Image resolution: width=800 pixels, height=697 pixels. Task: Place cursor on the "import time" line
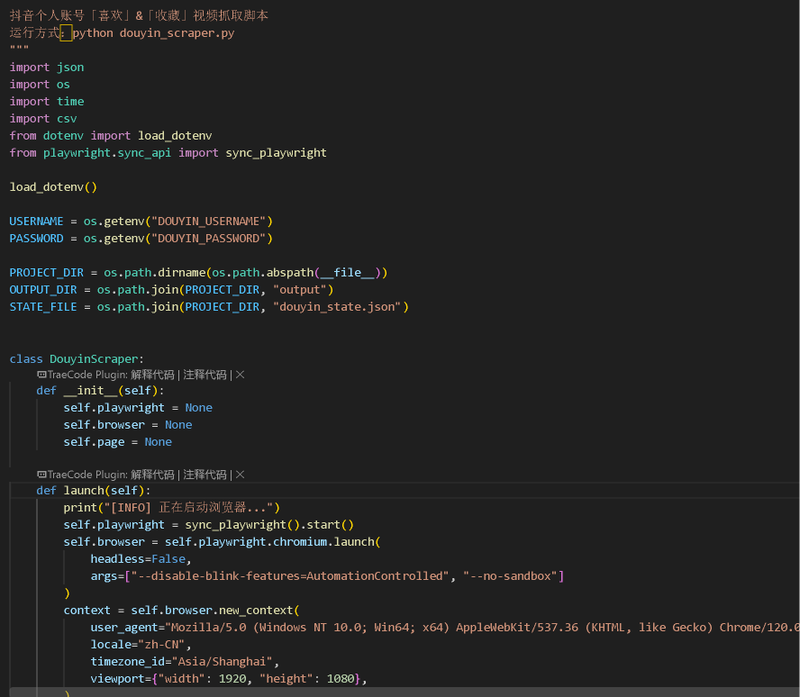point(47,102)
